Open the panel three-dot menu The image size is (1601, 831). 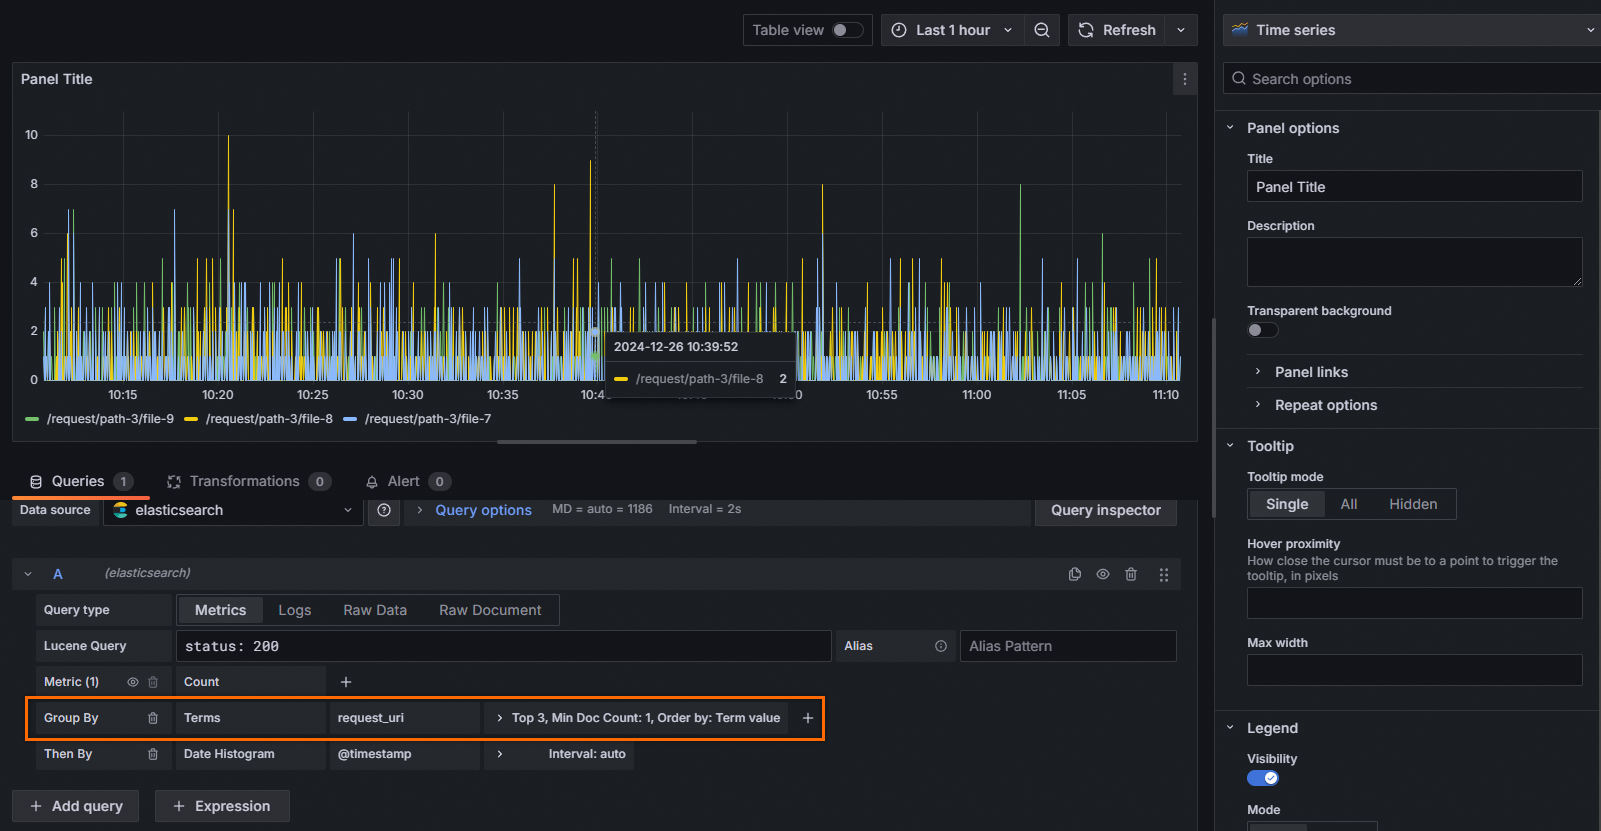point(1184,79)
